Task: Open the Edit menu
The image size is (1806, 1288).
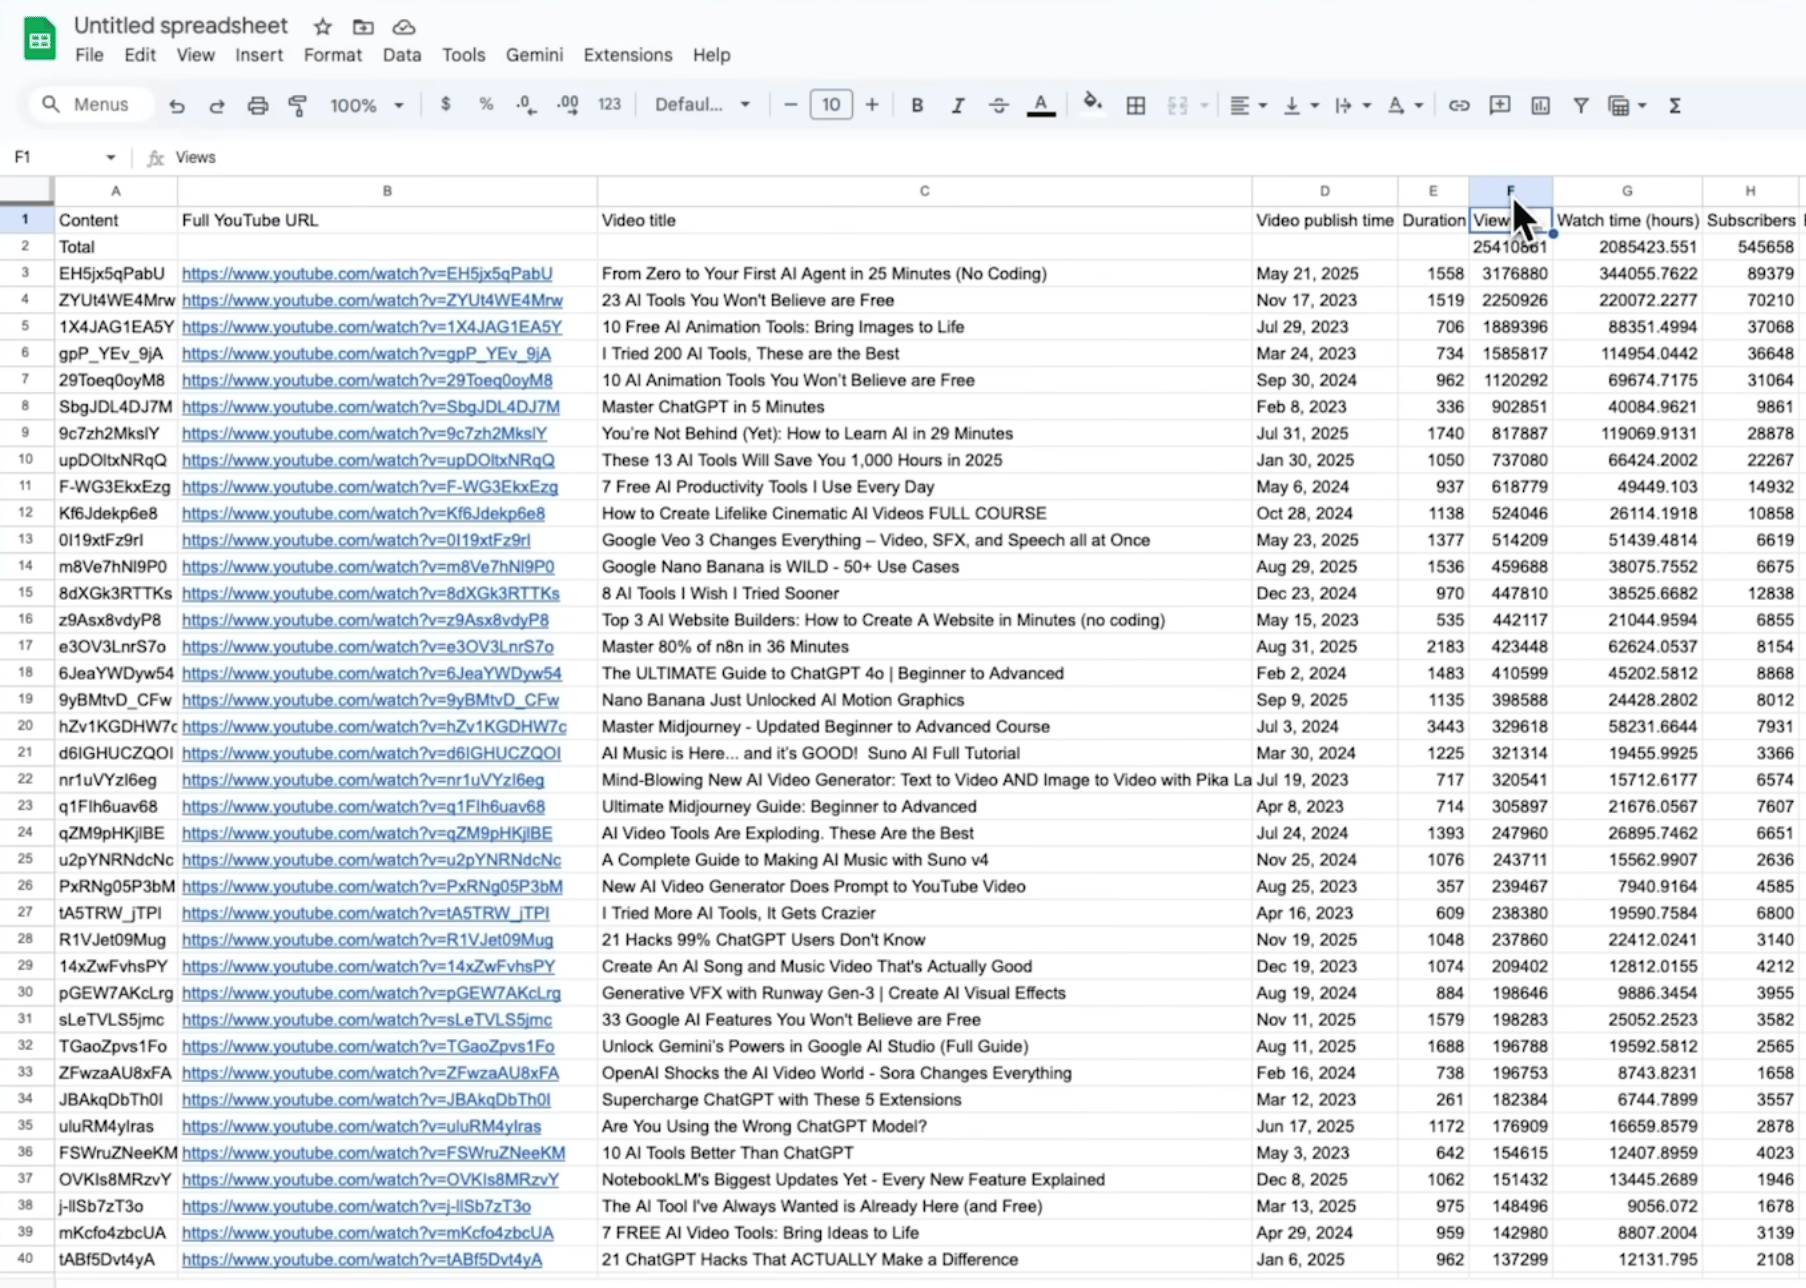Action: point(140,55)
